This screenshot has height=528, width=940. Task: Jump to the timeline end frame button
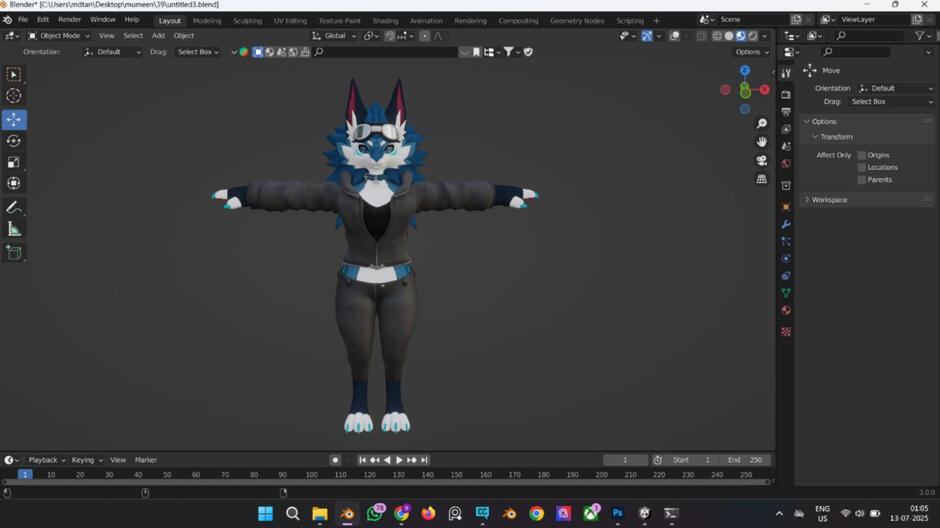(424, 460)
